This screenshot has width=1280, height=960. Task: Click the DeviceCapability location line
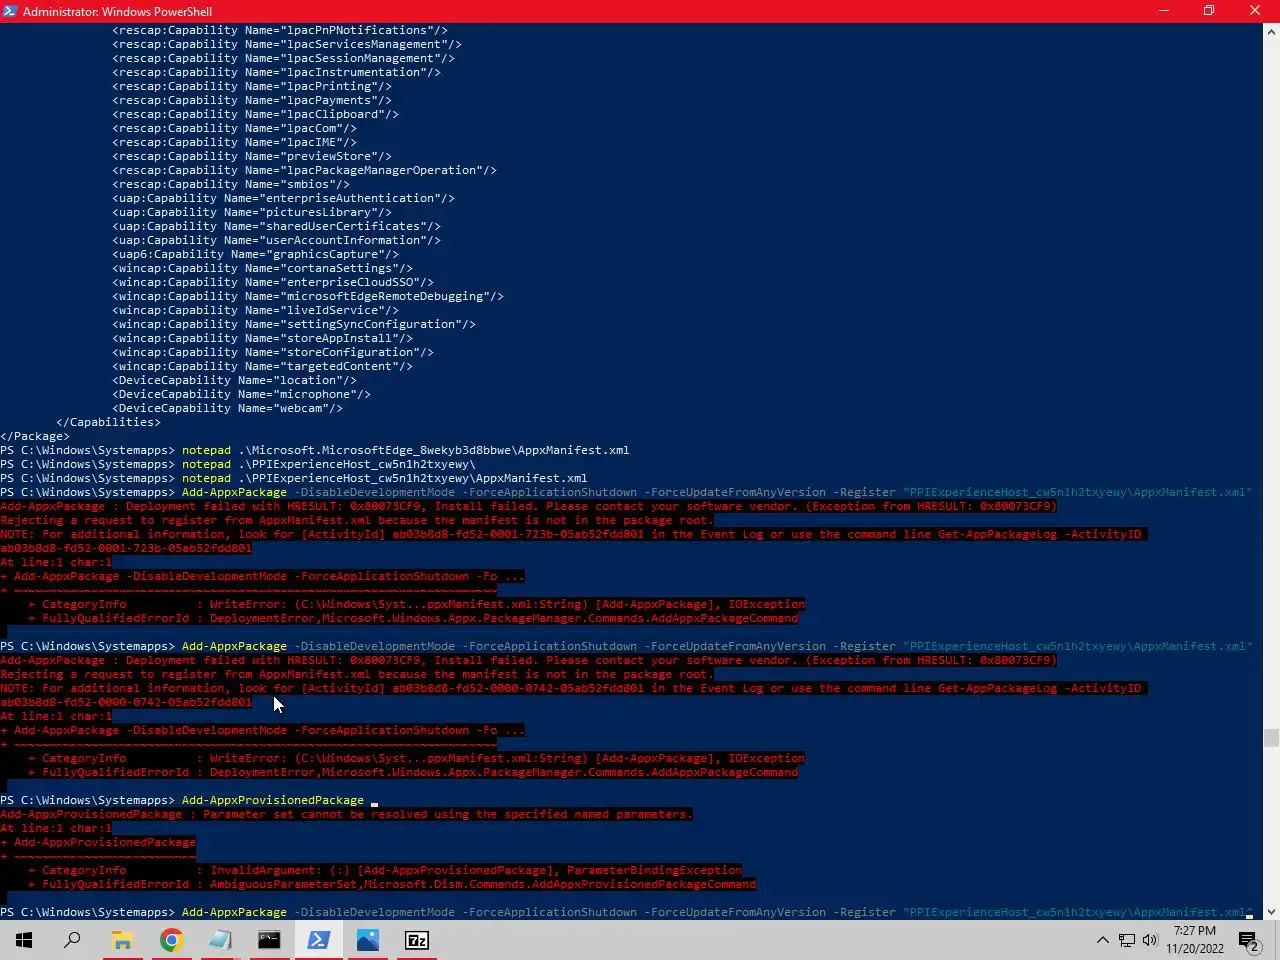pyautogui.click(x=234, y=380)
